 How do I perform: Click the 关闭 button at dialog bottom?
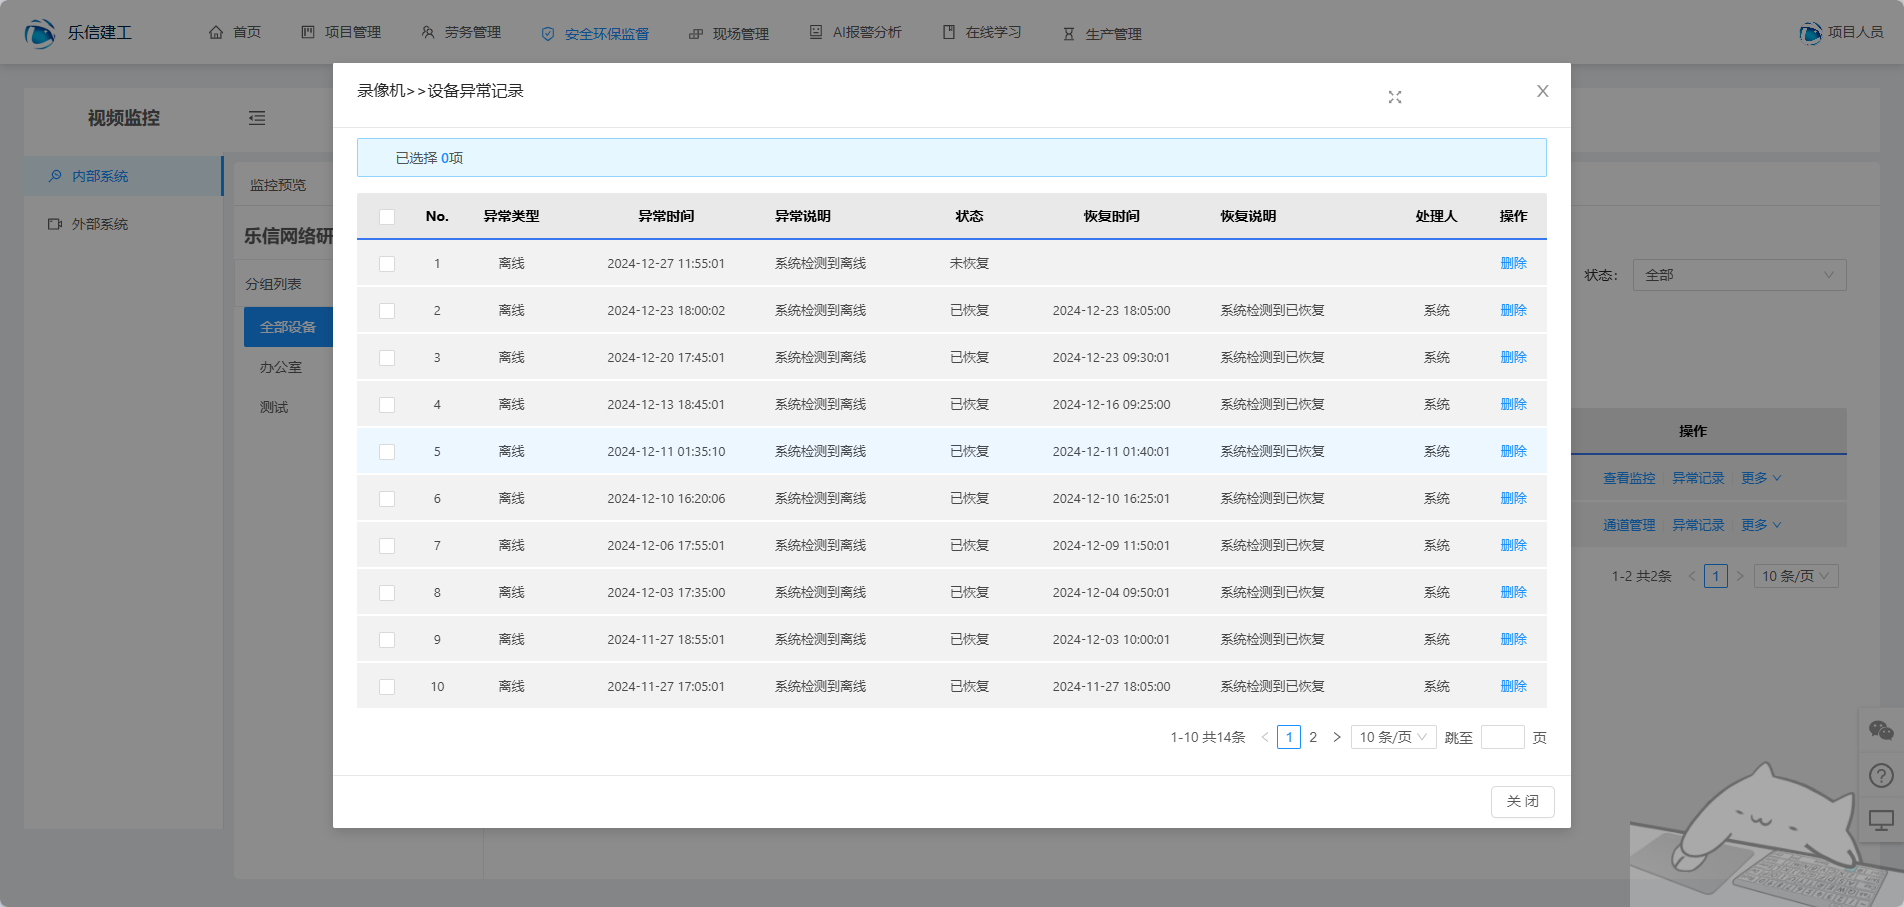(1522, 801)
